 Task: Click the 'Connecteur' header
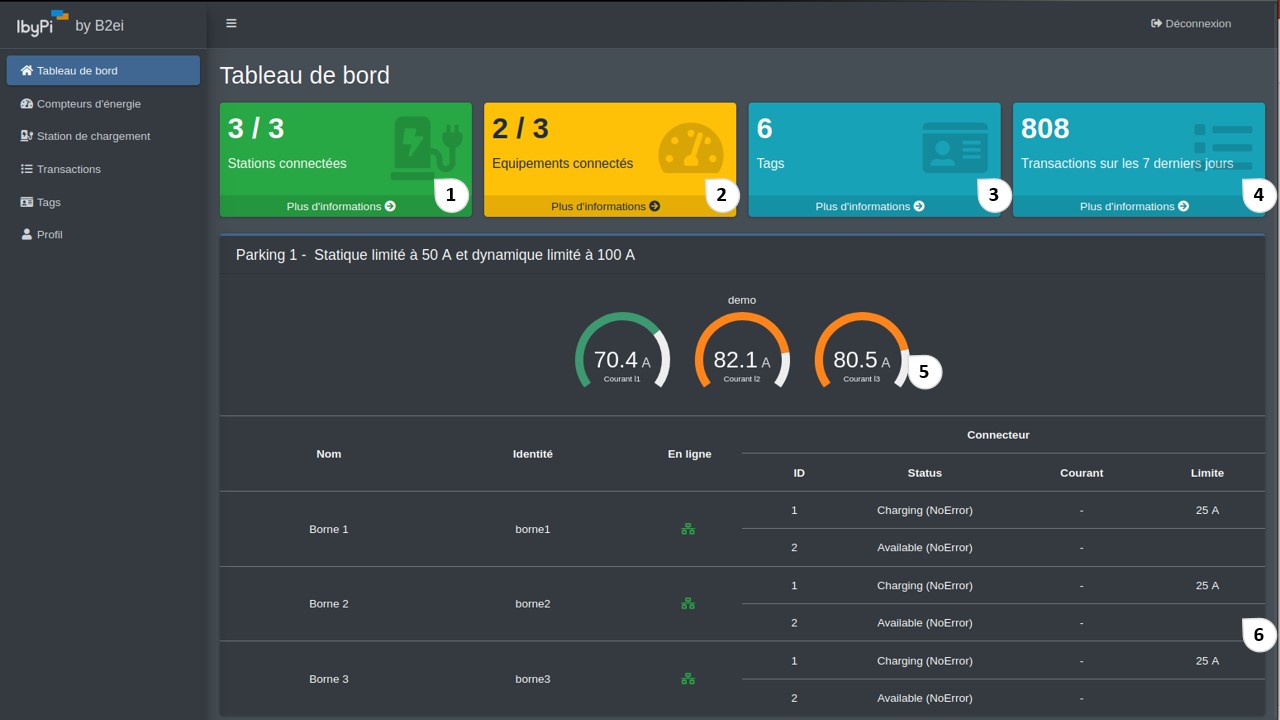pyautogui.click(x=998, y=435)
